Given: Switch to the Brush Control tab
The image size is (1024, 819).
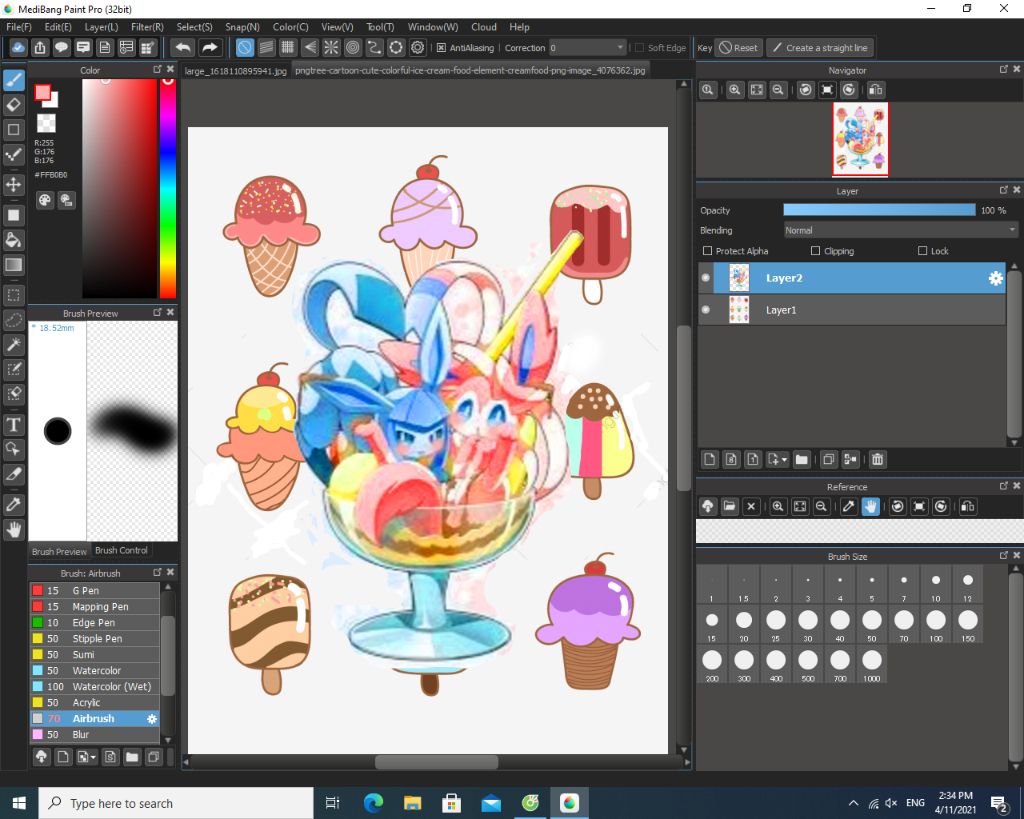Looking at the screenshot, I should click(121, 551).
